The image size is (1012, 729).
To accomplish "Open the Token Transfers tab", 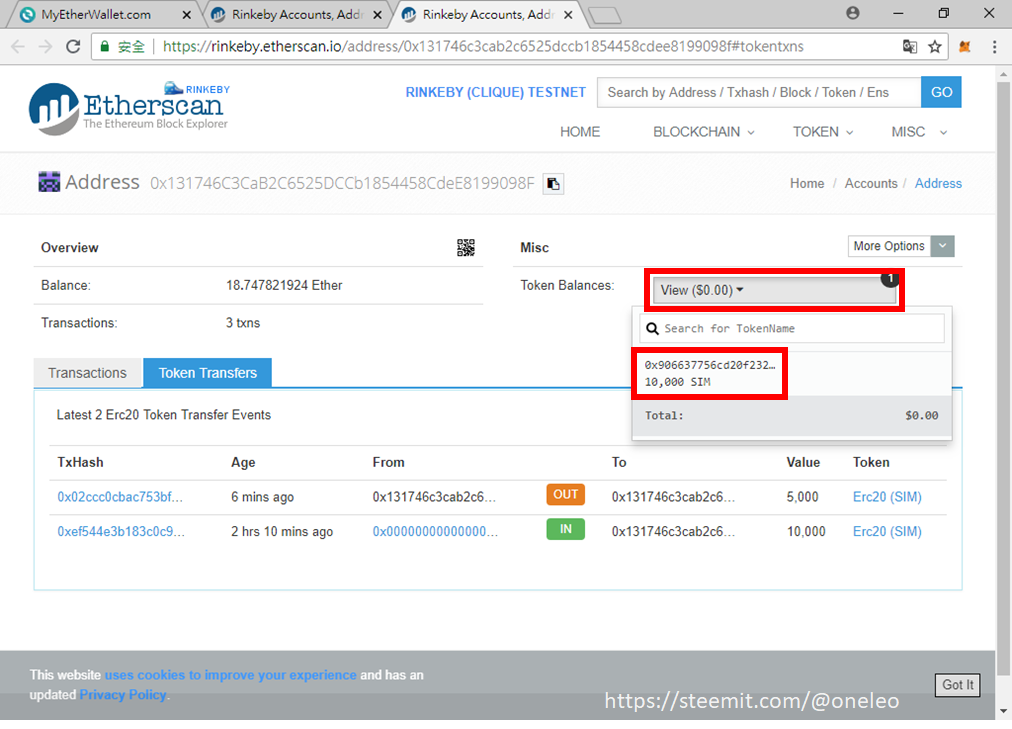I will tap(207, 373).
